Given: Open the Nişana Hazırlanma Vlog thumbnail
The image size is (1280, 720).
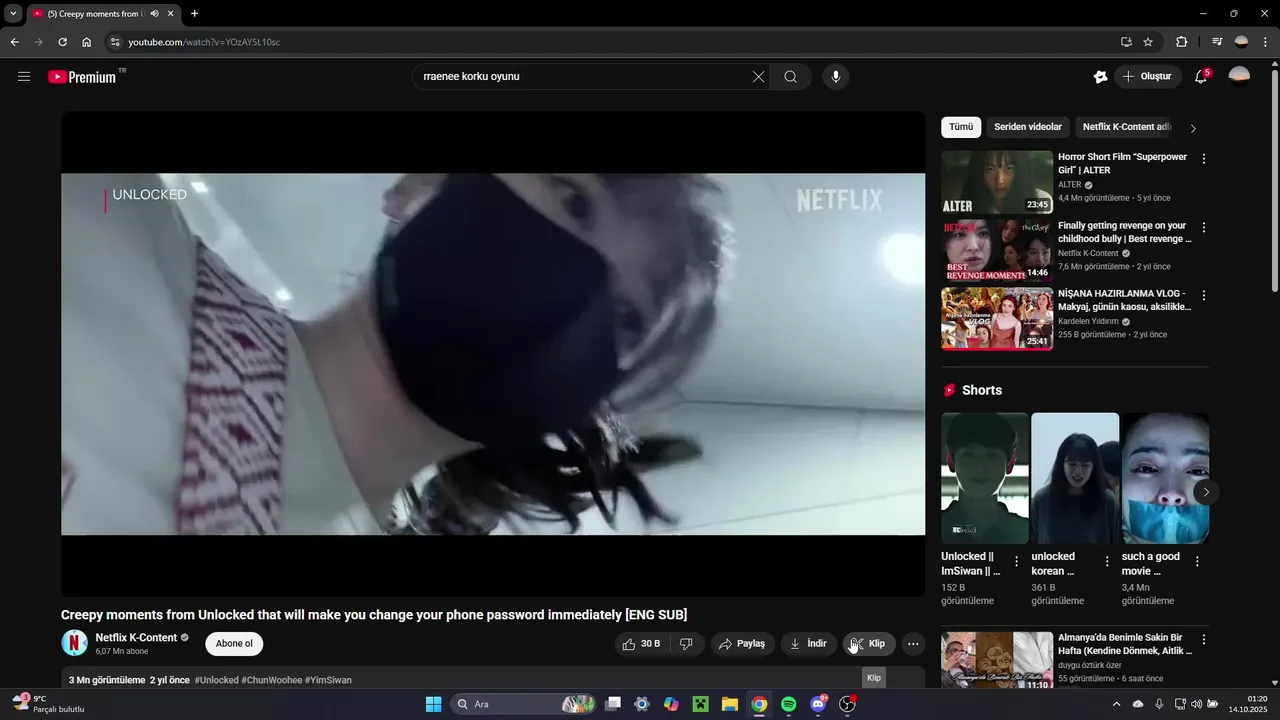Looking at the screenshot, I should coord(997,318).
